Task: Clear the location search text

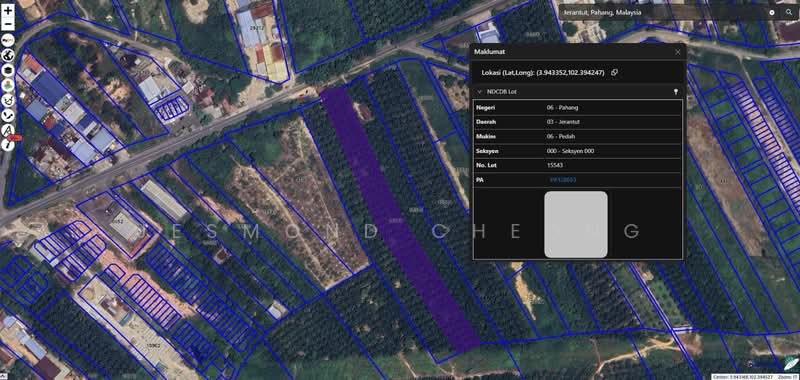Action: 772,12
